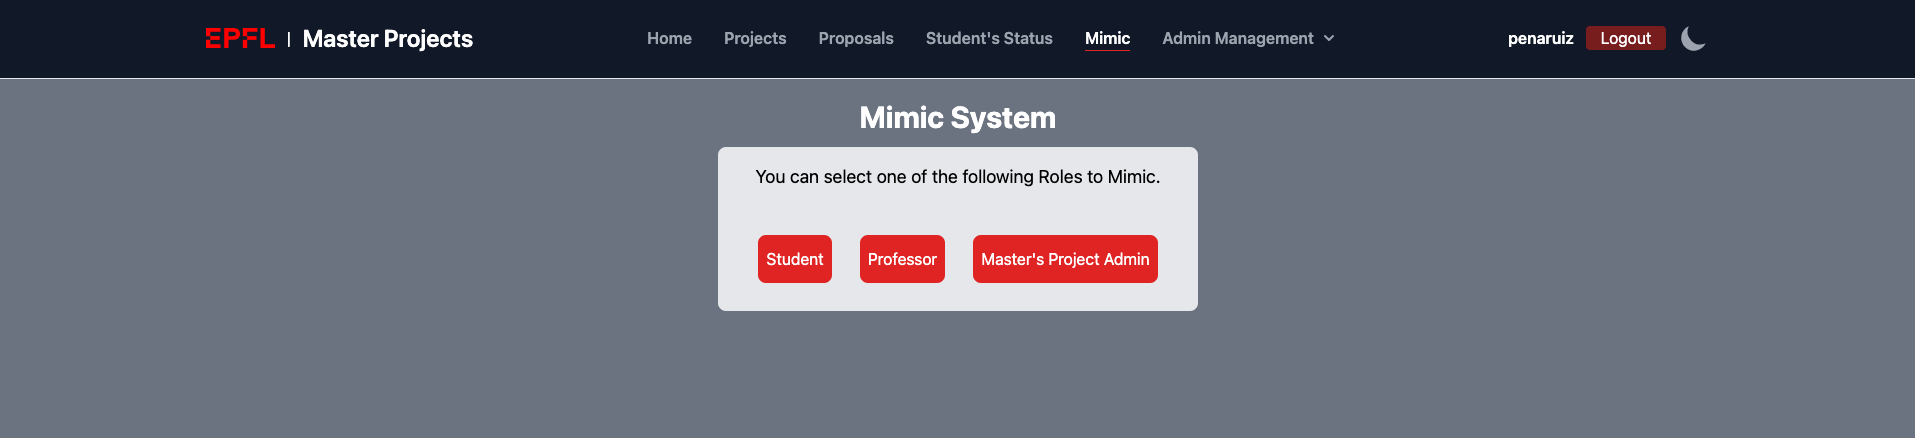Click the red EPFL logo
The height and width of the screenshot is (438, 1915).
[x=240, y=38]
